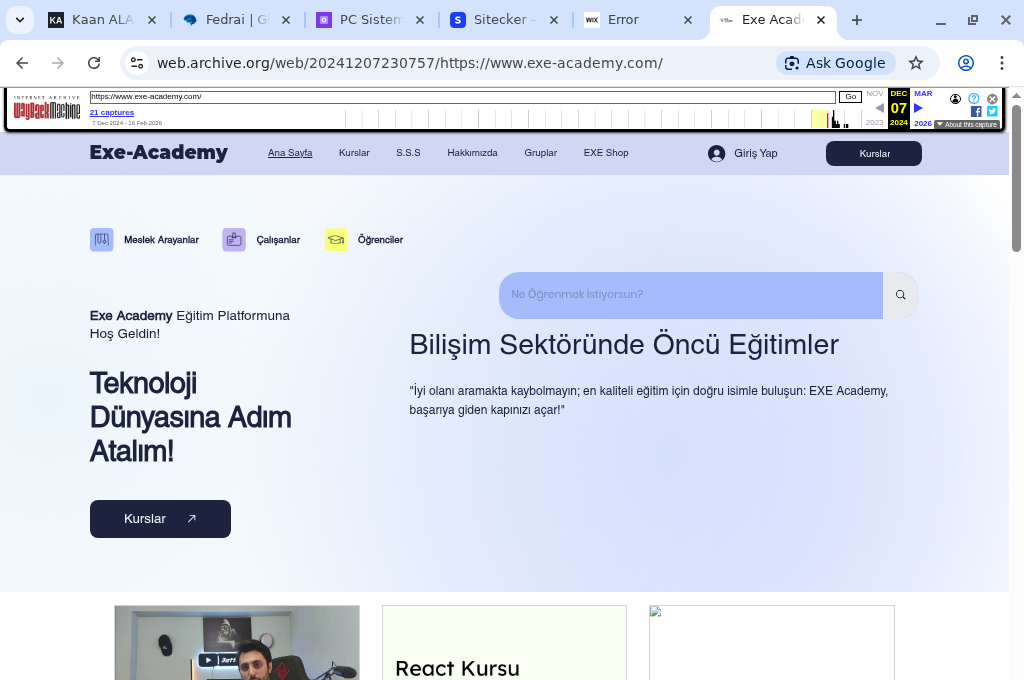Hide the Wayback toolbar with its close button
1024x680 pixels.
991,99
